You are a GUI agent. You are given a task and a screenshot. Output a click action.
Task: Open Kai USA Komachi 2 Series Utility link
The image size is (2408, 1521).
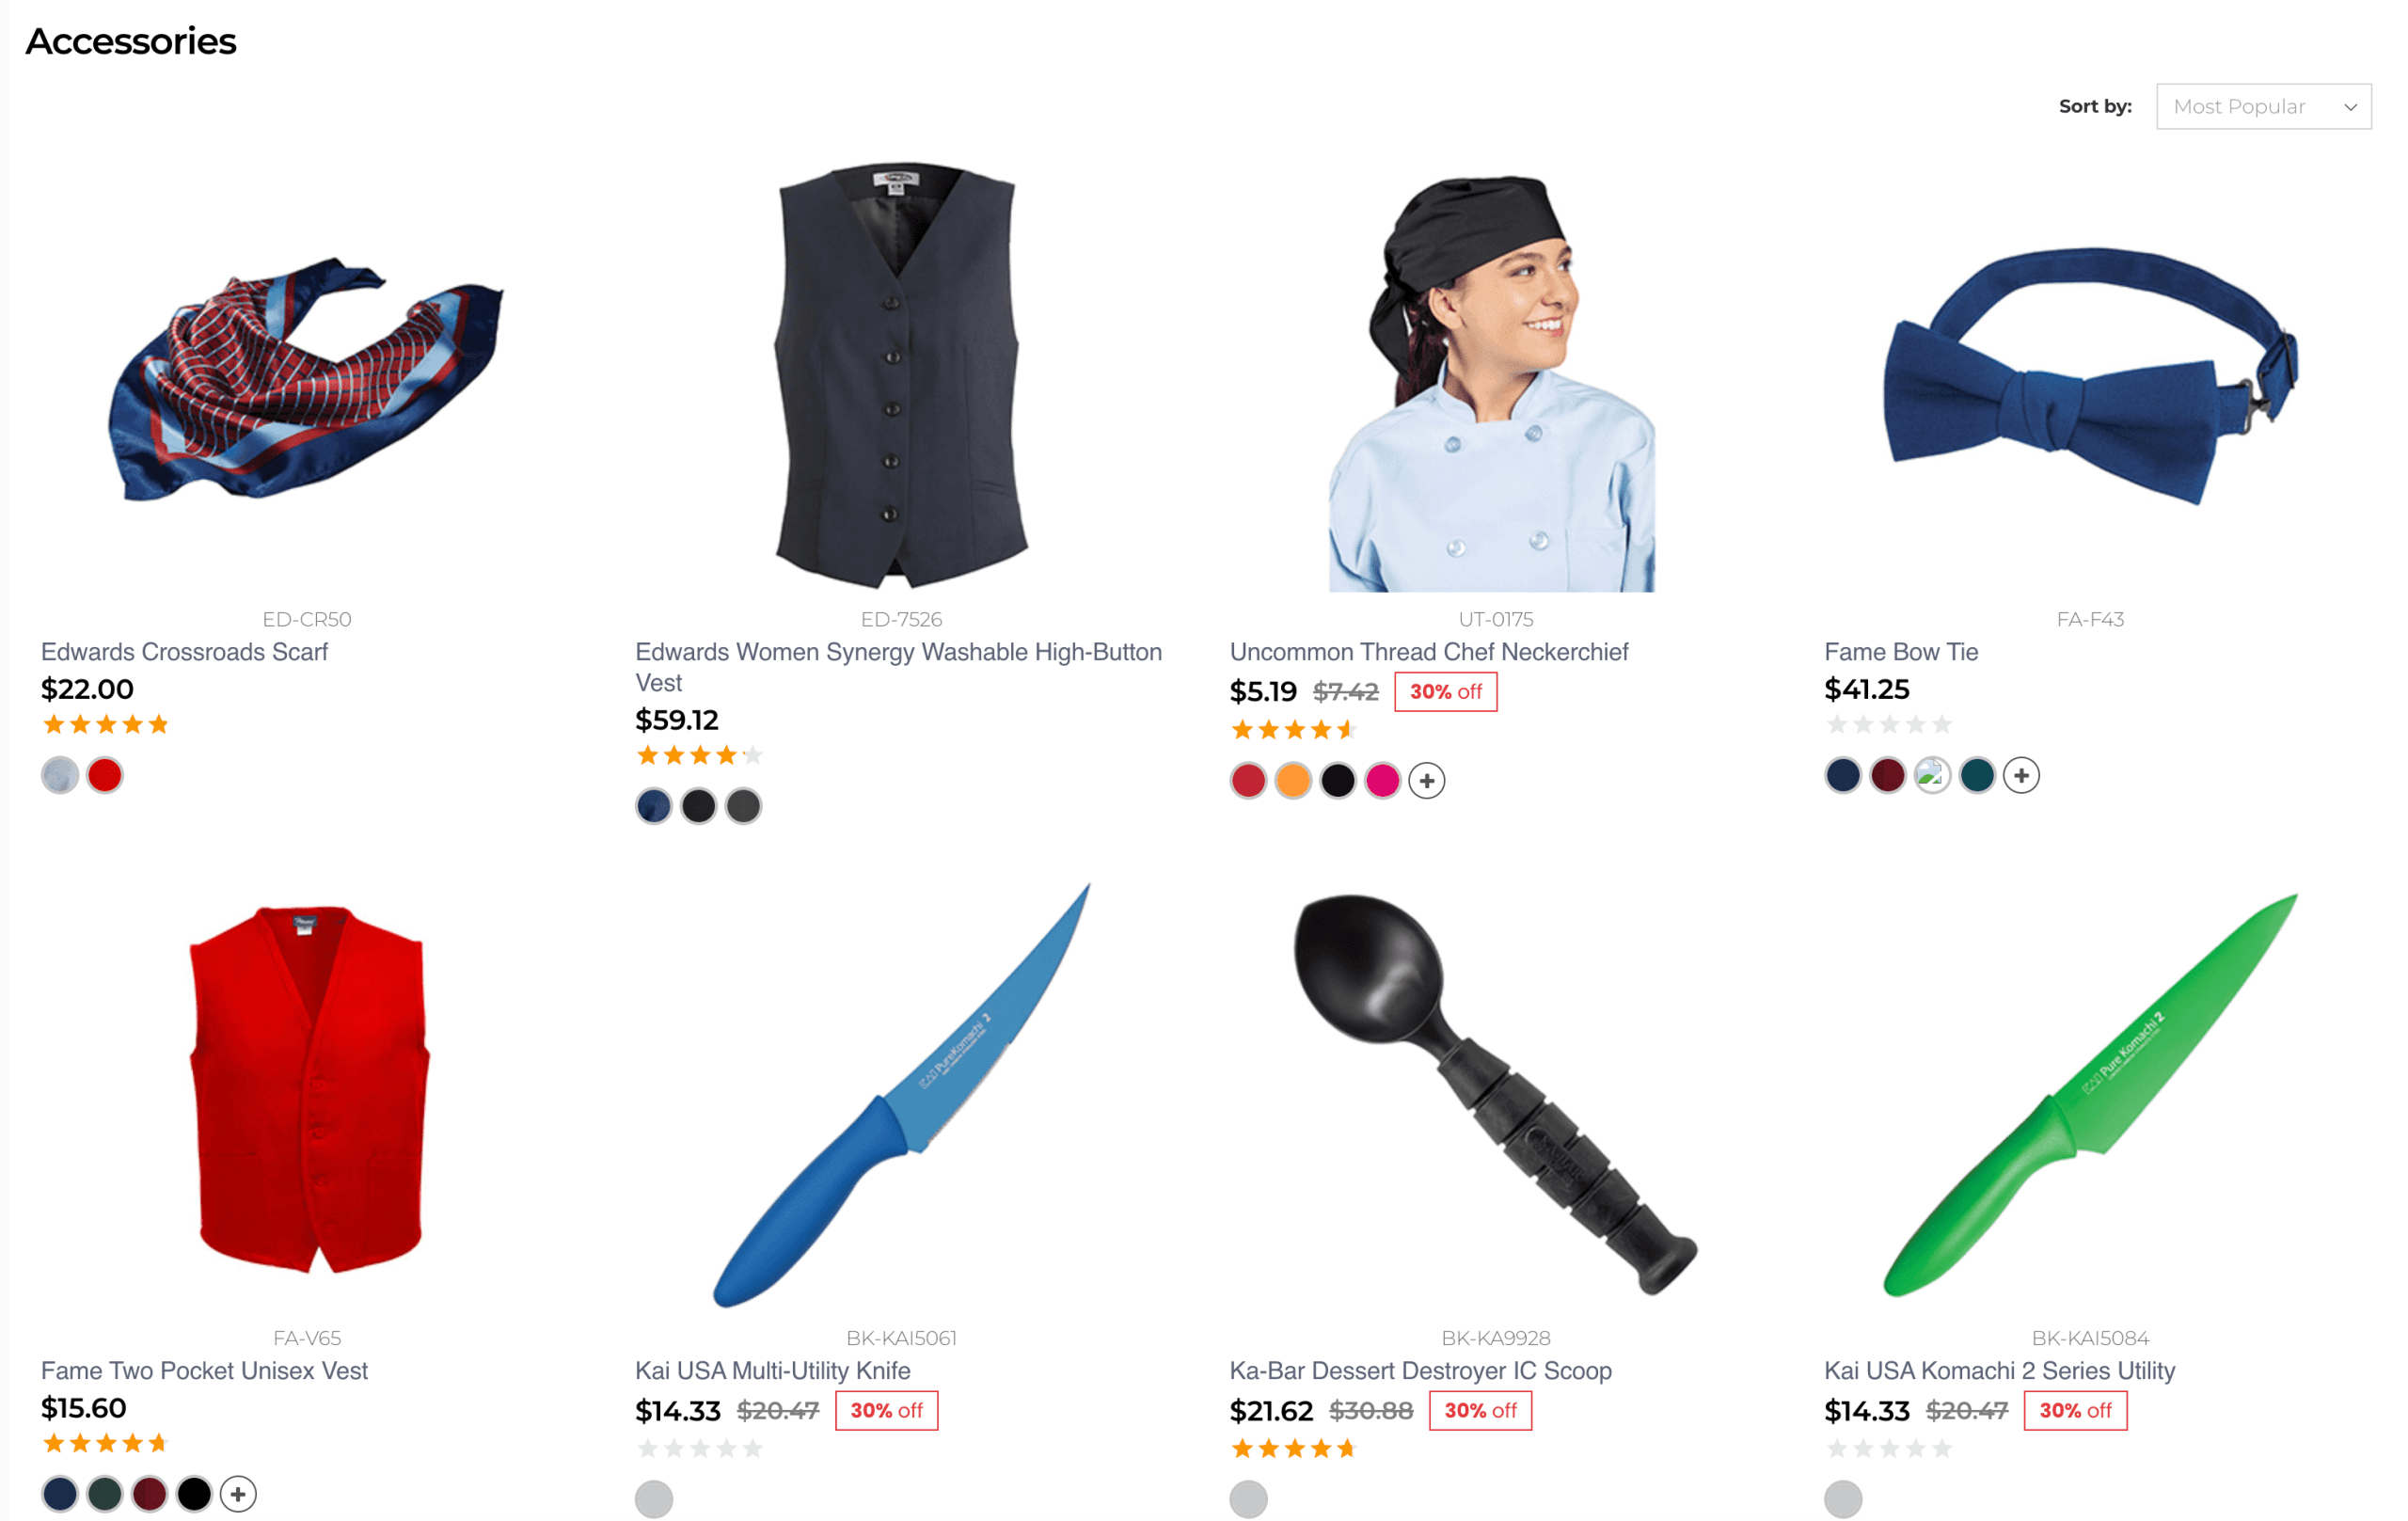[x=1999, y=1371]
